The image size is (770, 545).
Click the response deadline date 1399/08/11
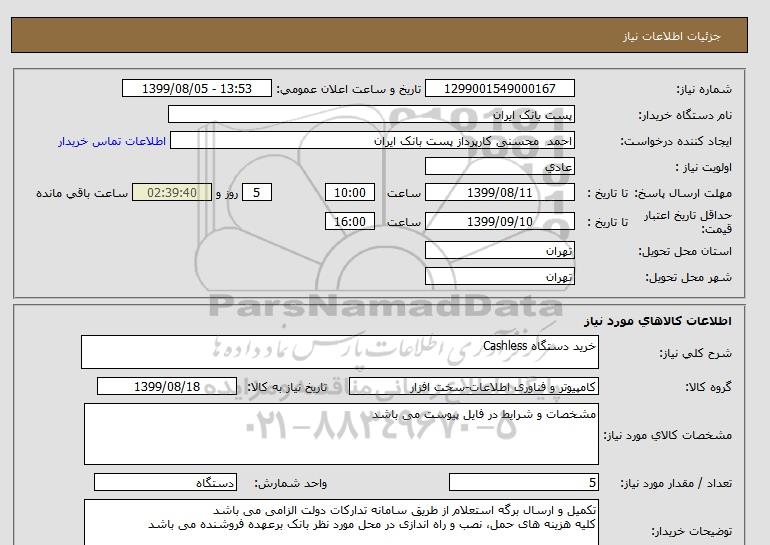point(499,192)
